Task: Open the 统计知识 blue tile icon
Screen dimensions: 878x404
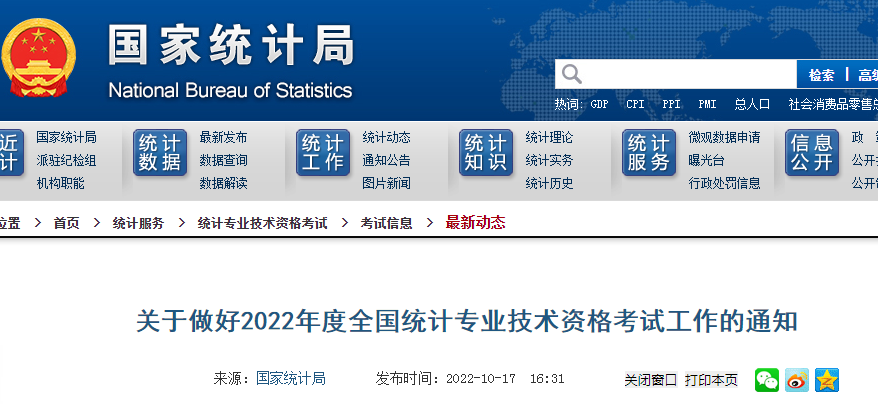Action: point(486,153)
